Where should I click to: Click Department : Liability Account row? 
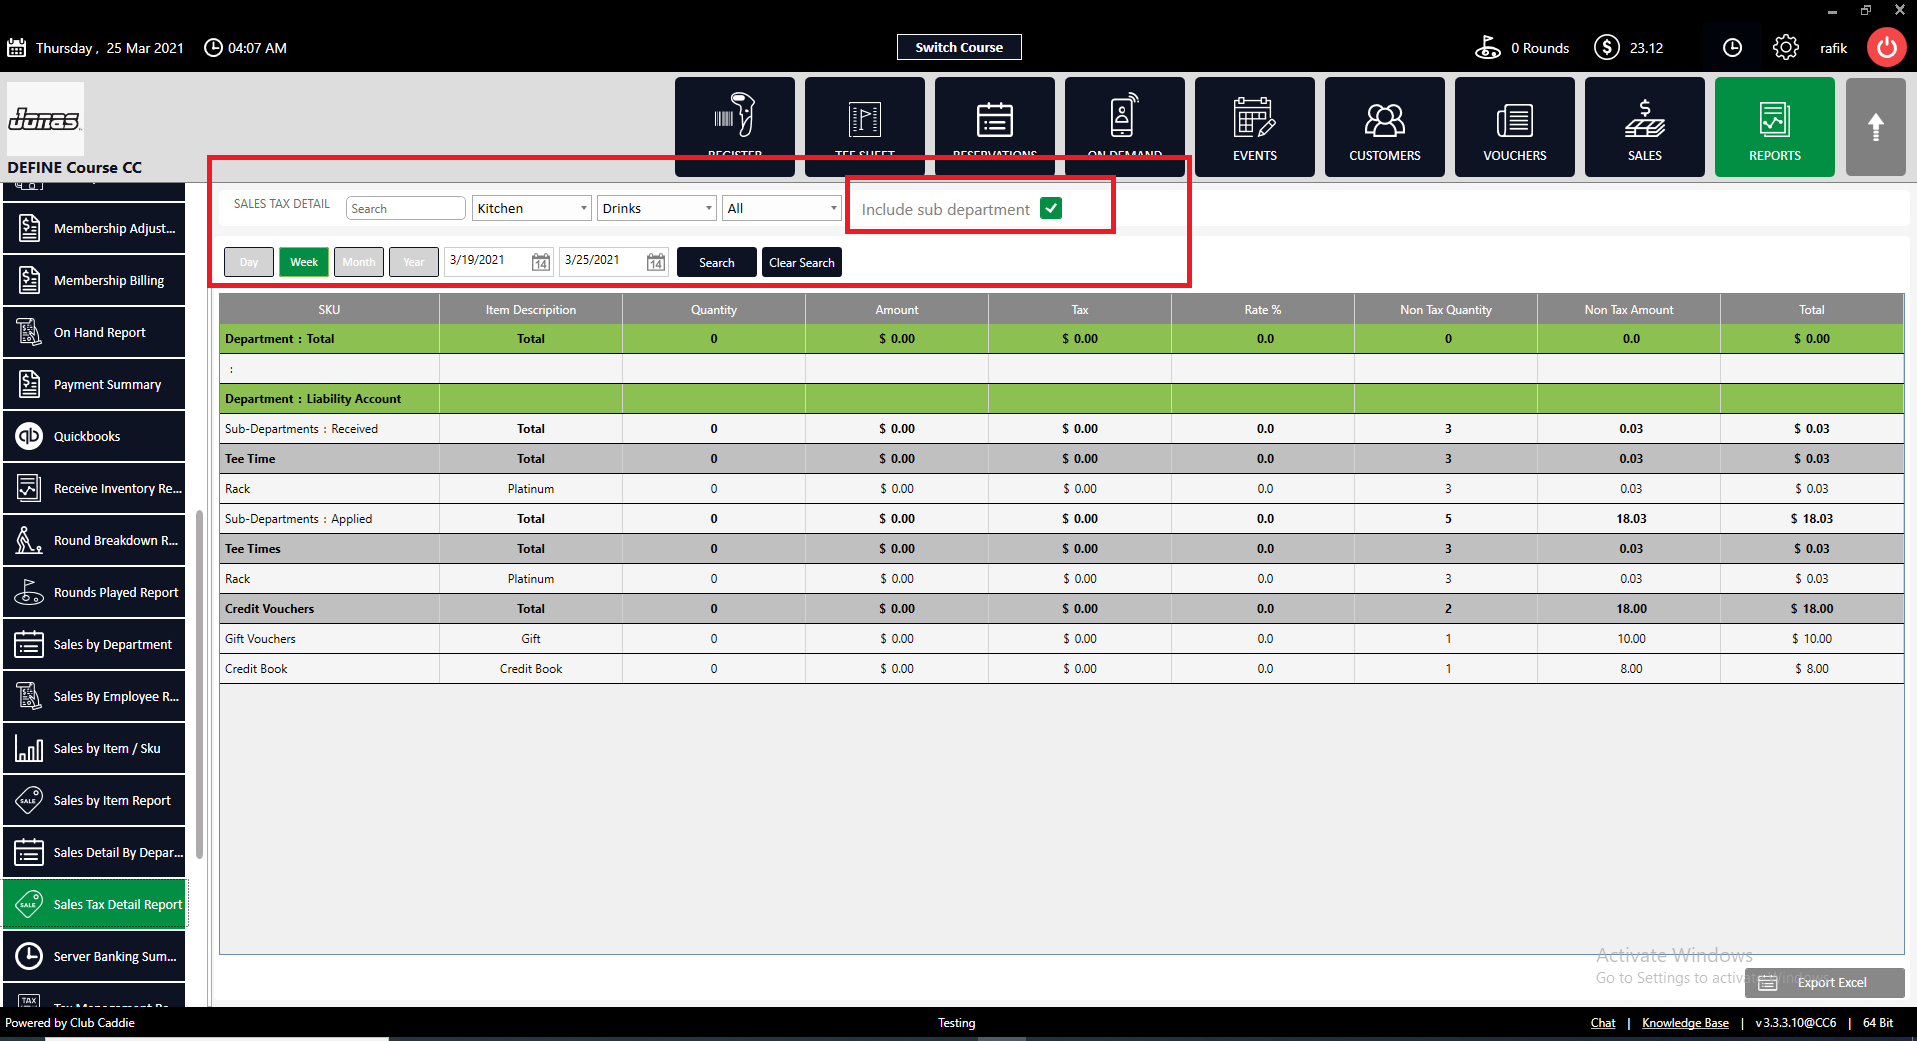1061,398
